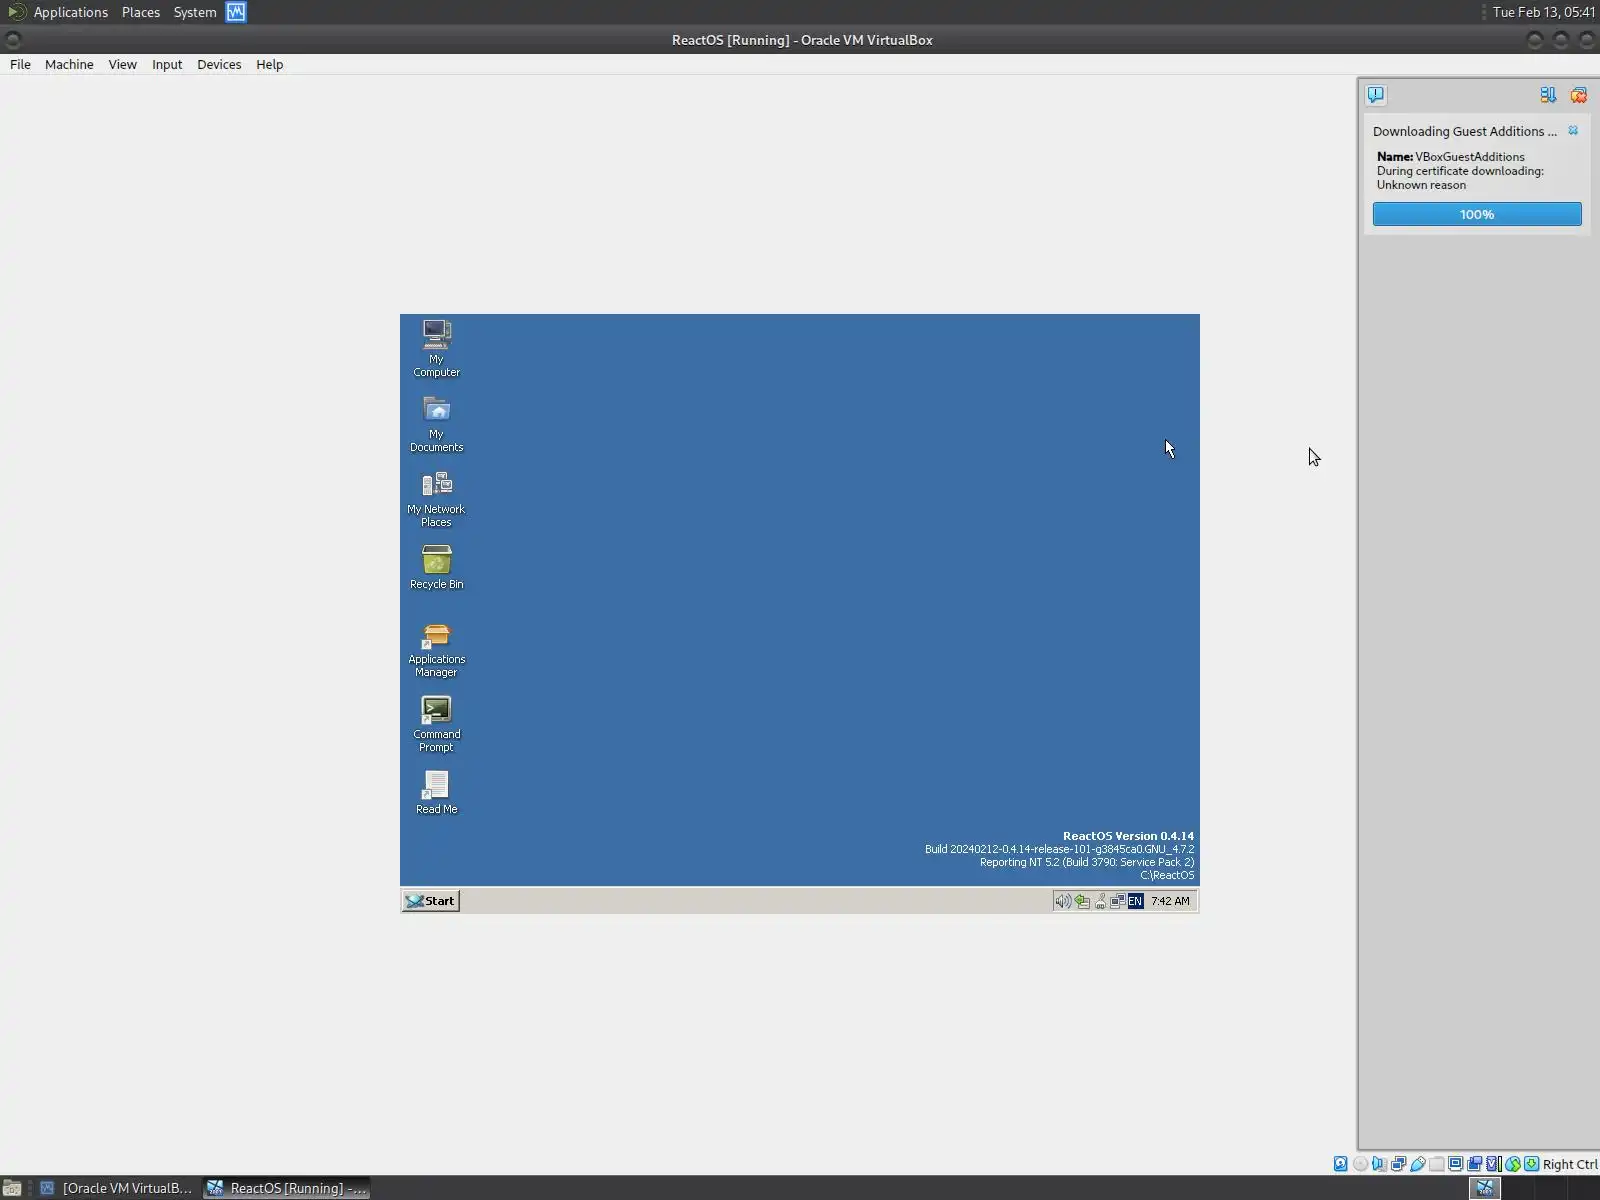Click the USB devices status indicator
This screenshot has width=1600, height=1200.
click(x=1417, y=1164)
